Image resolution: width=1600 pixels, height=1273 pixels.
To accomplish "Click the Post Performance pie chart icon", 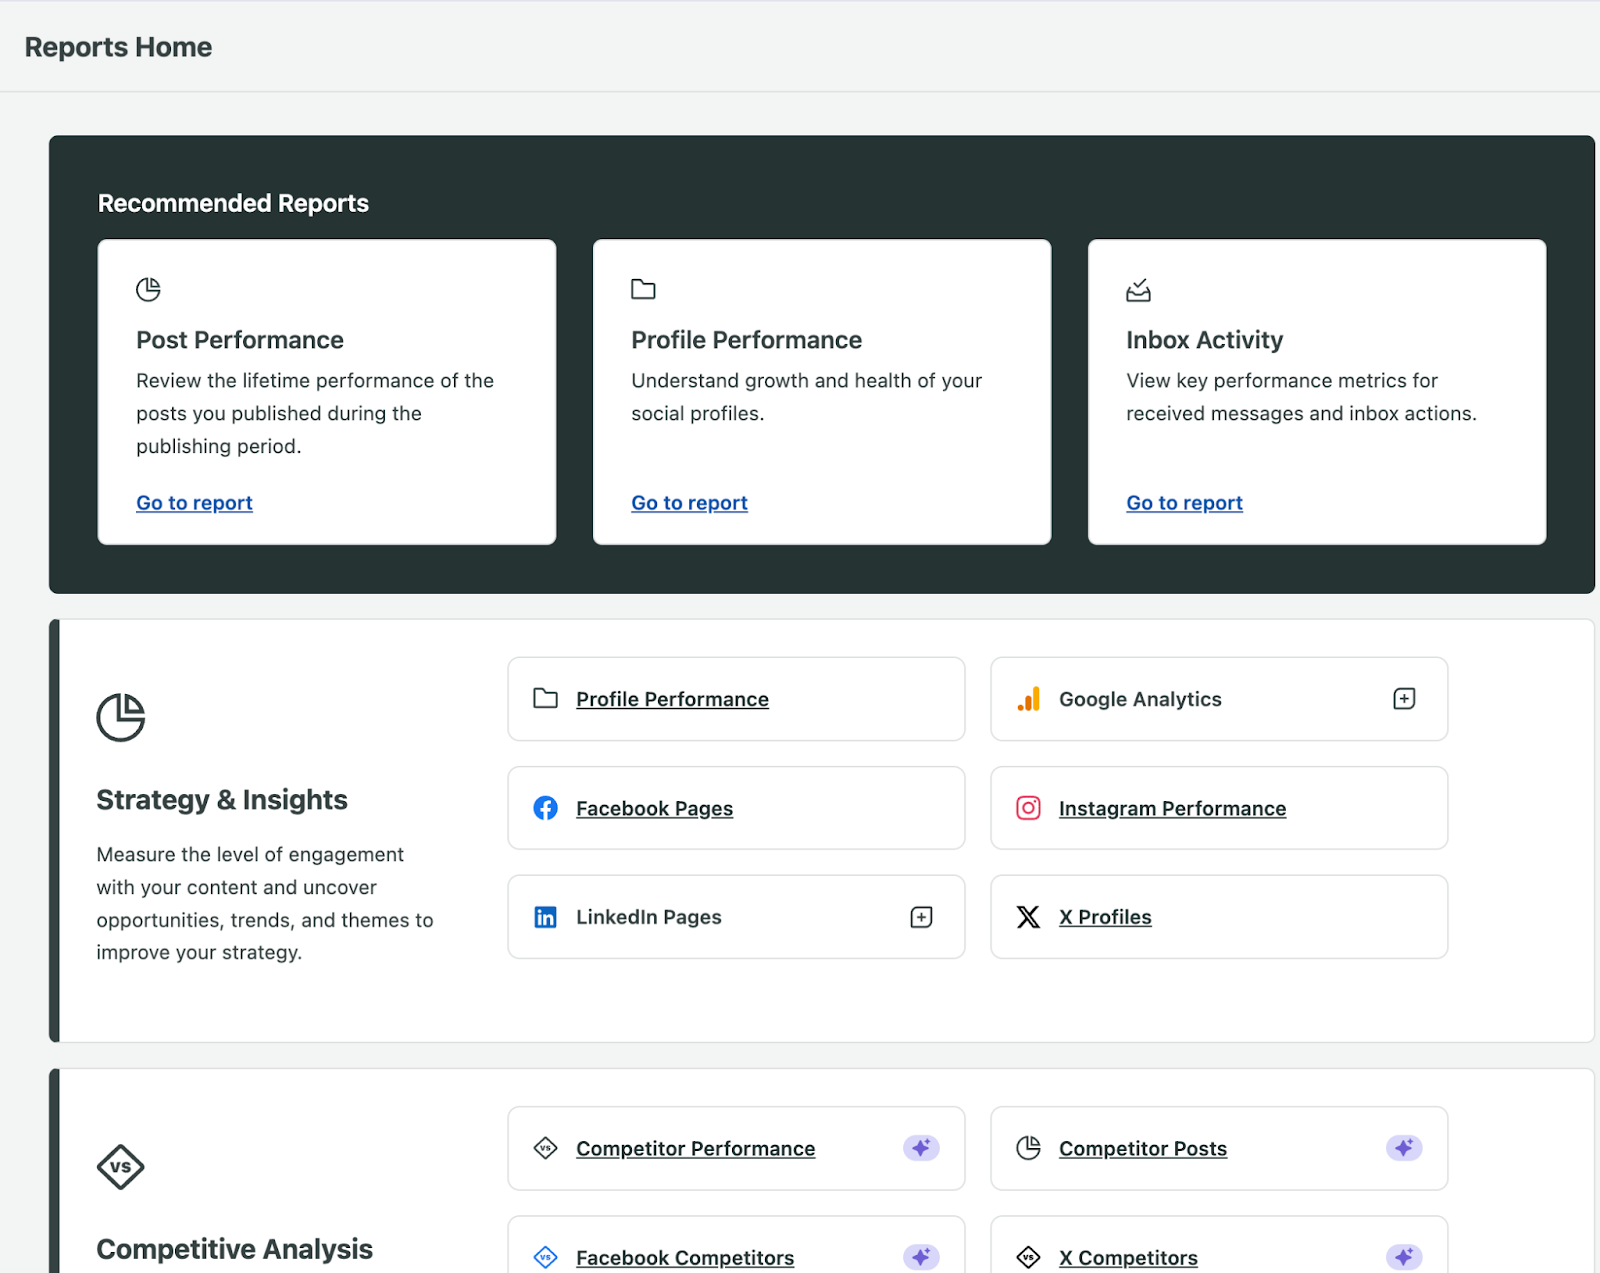I will (148, 289).
